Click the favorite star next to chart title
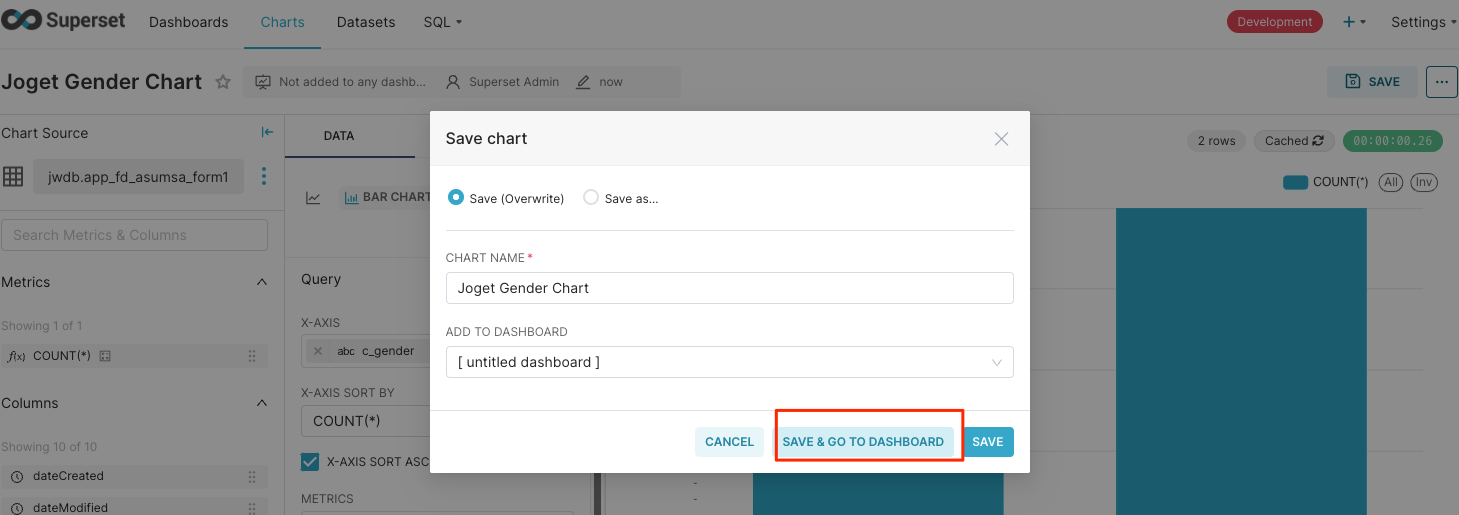1459x515 pixels. [x=223, y=82]
